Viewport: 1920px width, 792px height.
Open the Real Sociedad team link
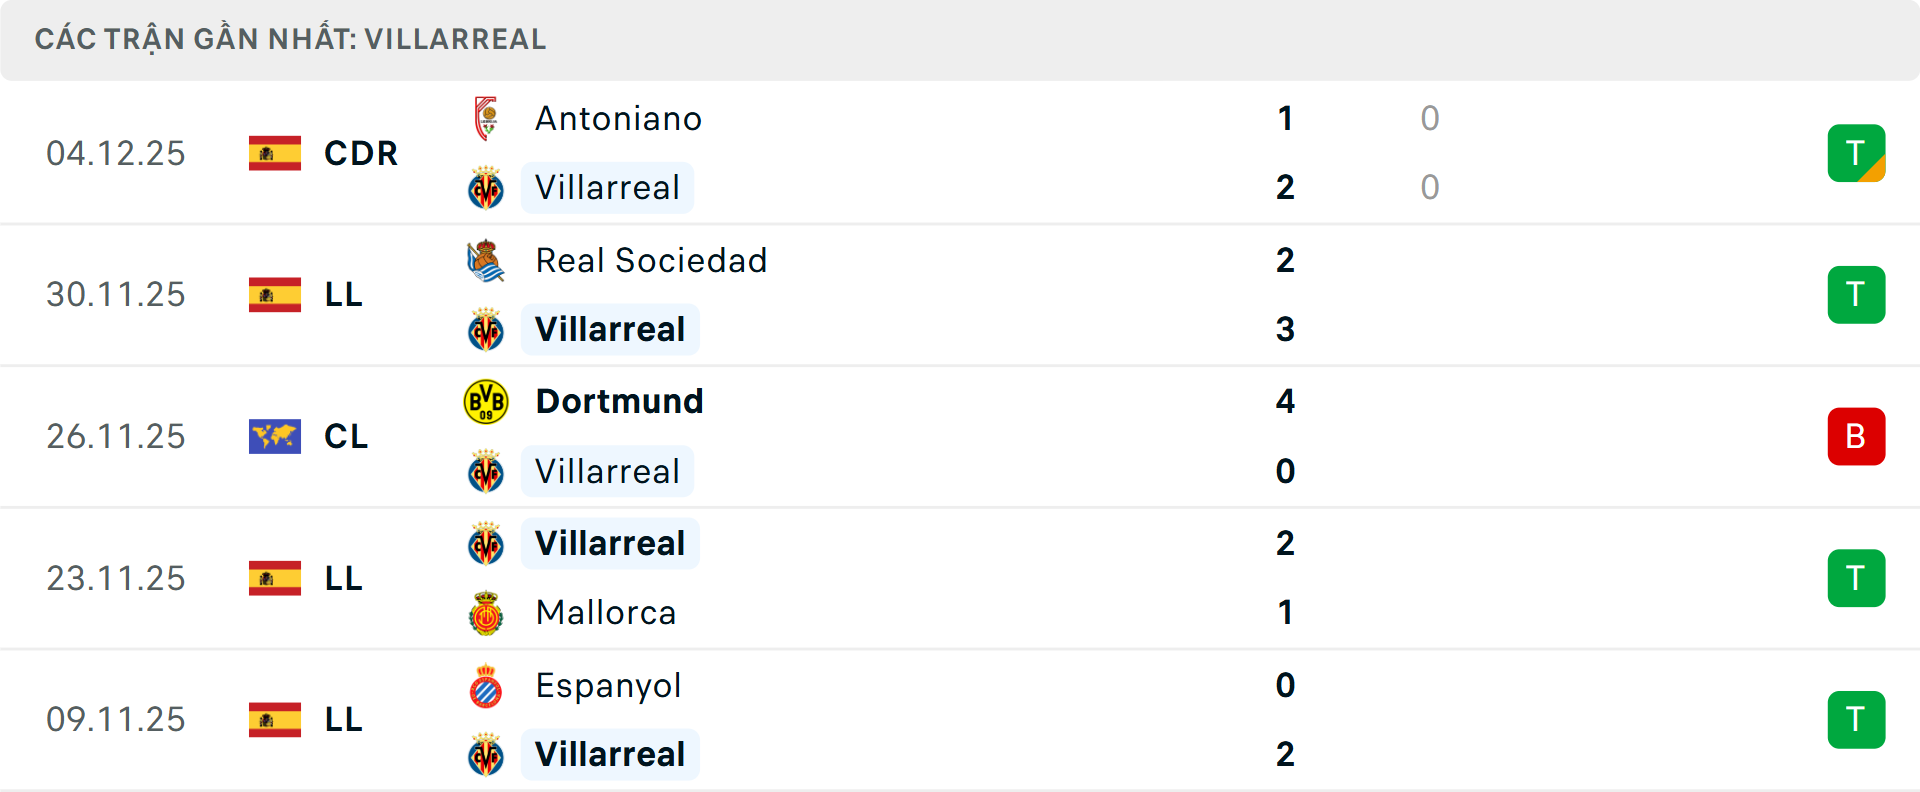coord(651,261)
